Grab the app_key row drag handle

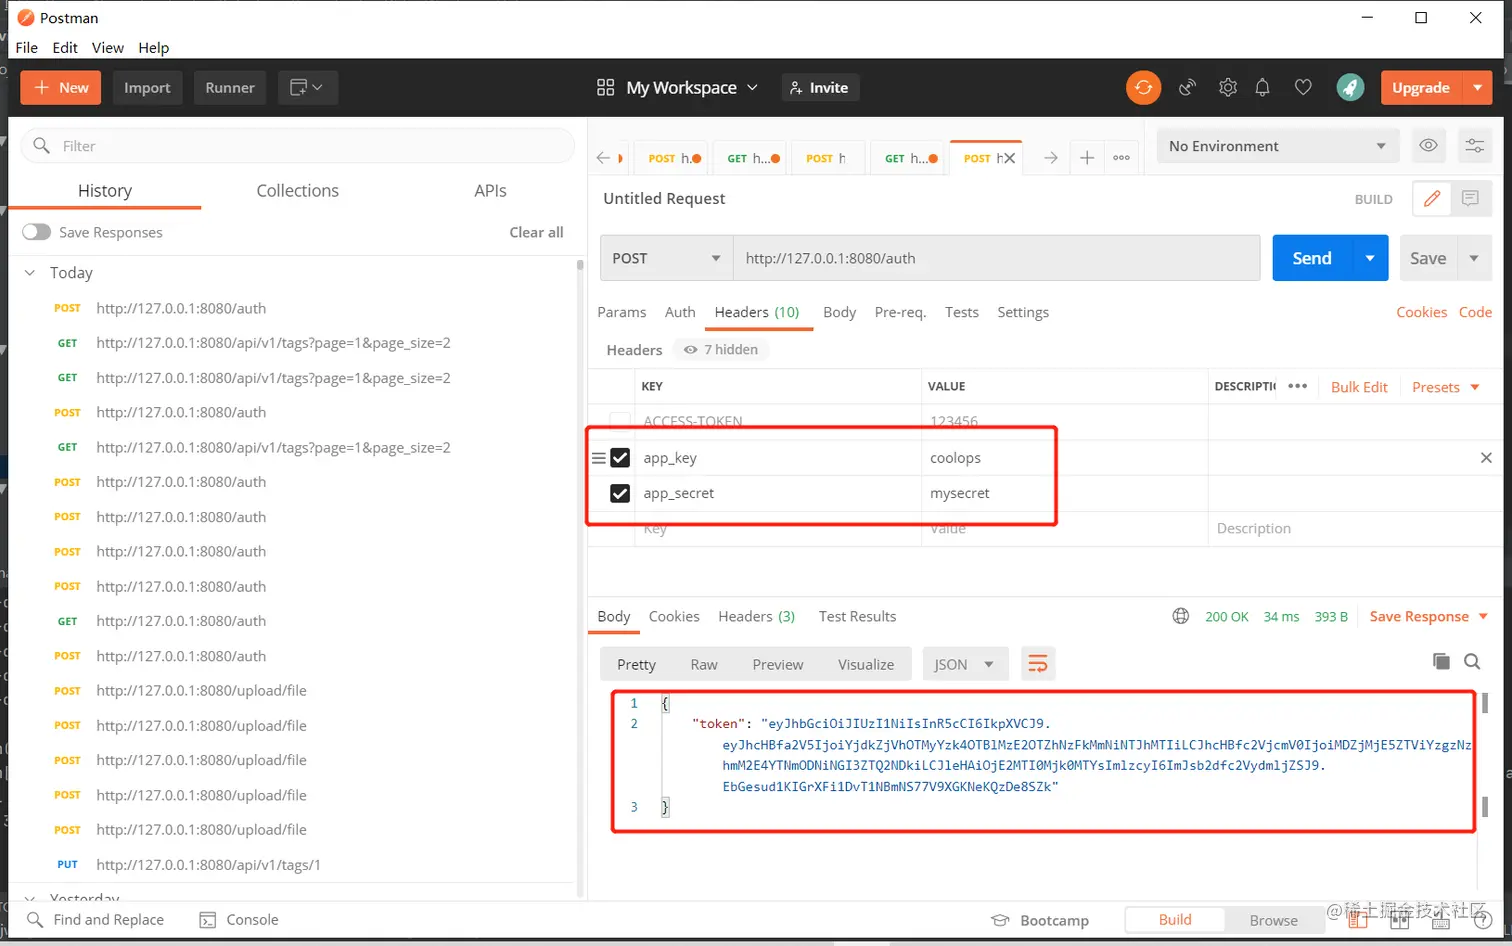tap(598, 458)
